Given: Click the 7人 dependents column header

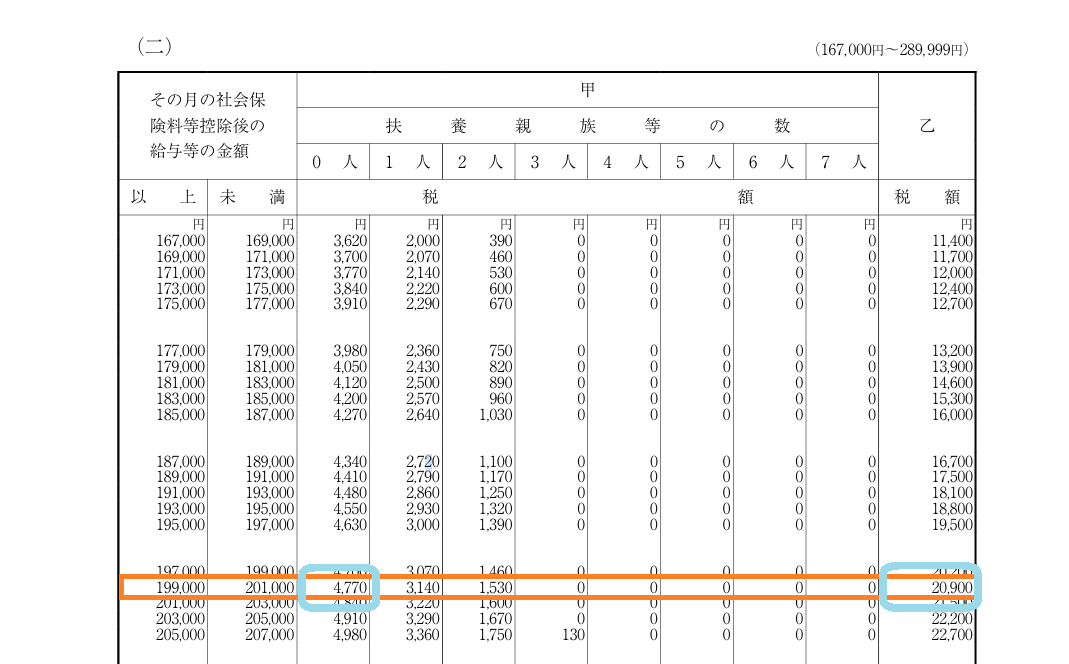Looking at the screenshot, I should (x=842, y=162).
